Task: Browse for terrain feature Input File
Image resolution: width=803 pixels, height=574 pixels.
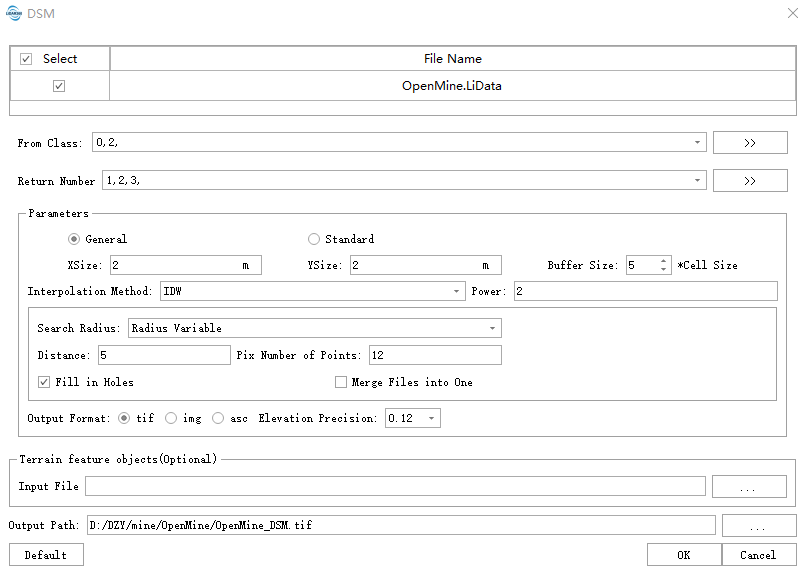Action: (x=749, y=487)
